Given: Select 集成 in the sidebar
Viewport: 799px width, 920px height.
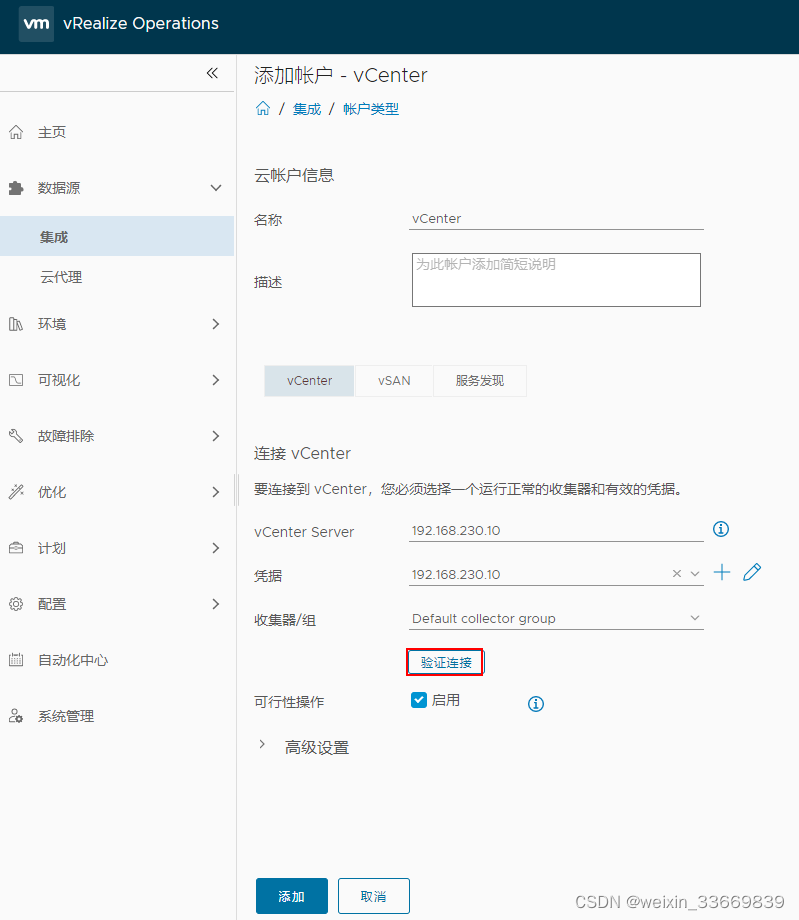Looking at the screenshot, I should (117, 236).
